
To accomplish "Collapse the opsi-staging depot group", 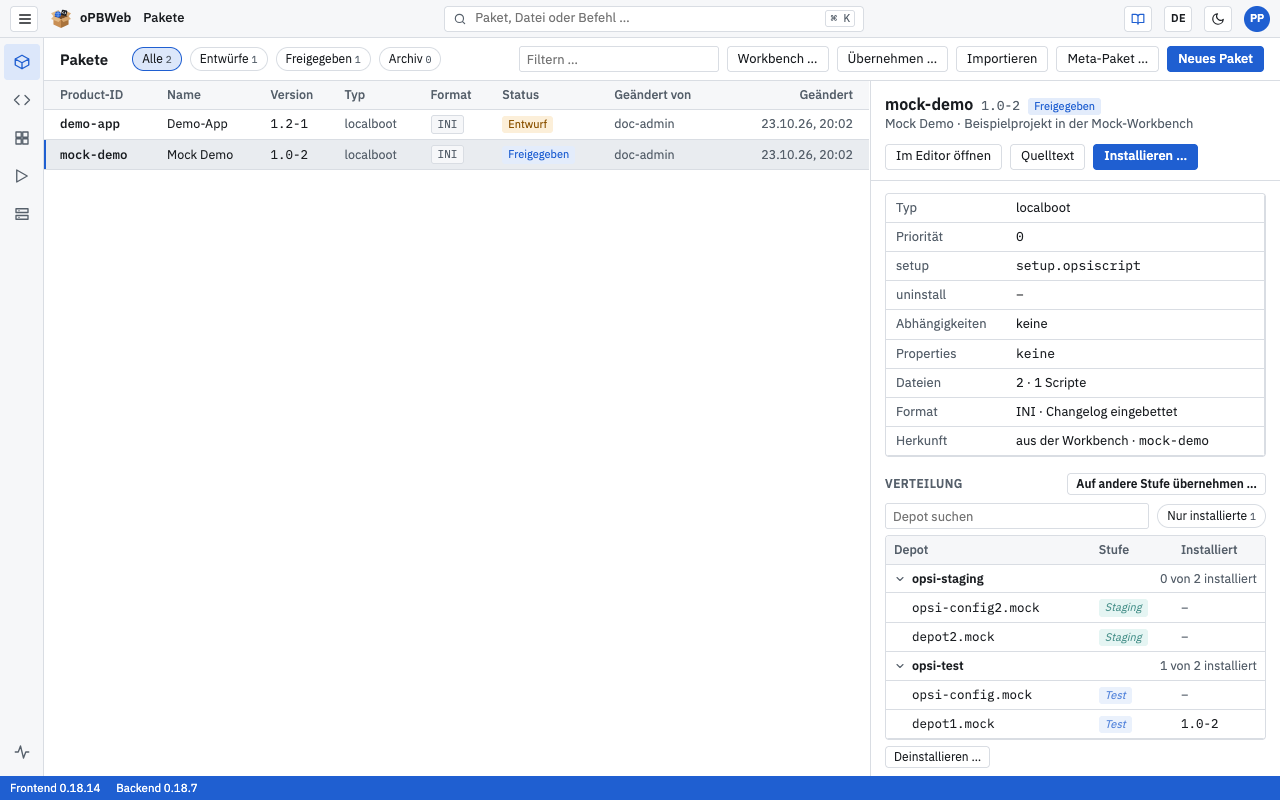I will pyautogui.click(x=900, y=579).
